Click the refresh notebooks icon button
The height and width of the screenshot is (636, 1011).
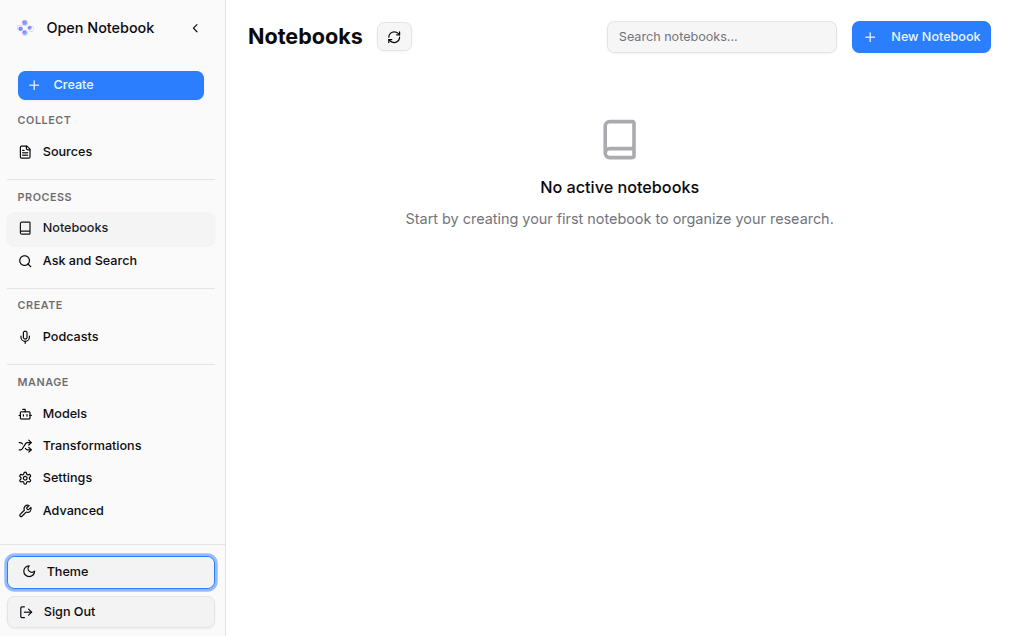click(394, 37)
